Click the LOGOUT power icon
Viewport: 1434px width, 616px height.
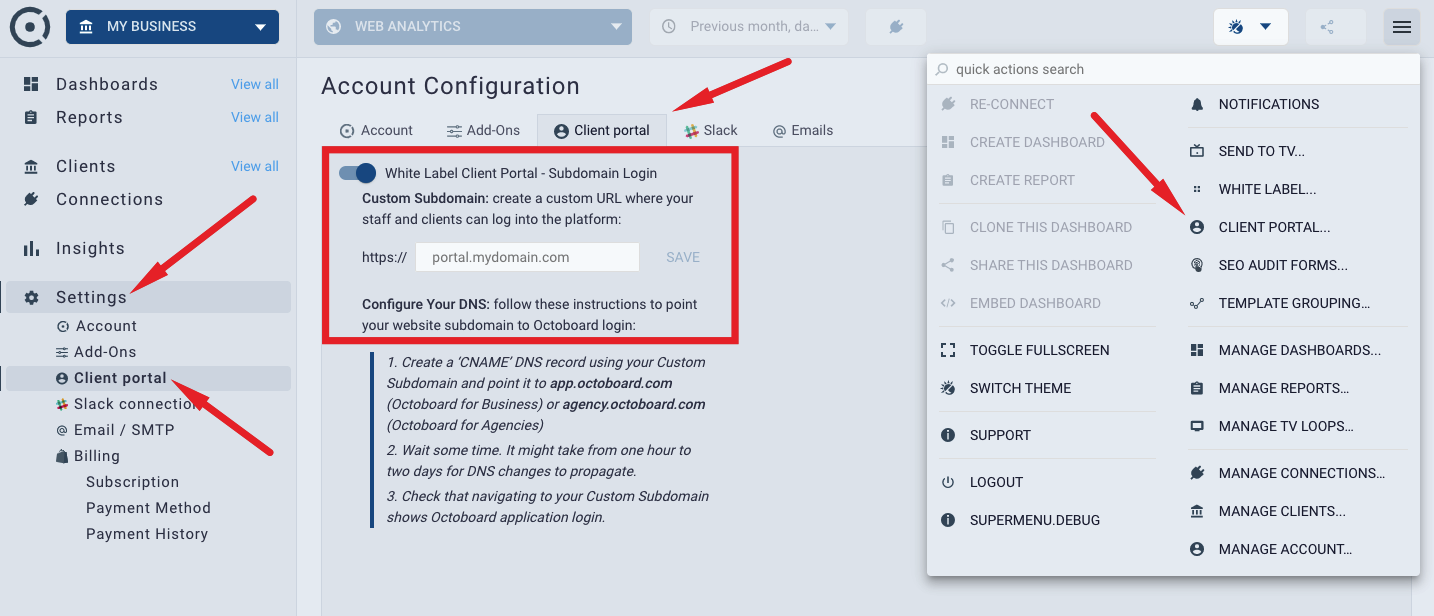pos(948,482)
